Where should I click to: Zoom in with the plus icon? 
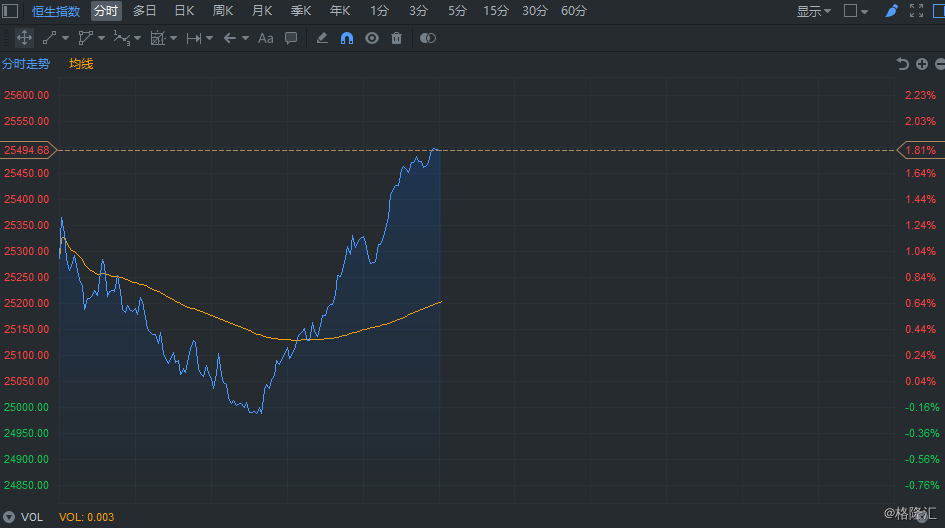(x=922, y=64)
